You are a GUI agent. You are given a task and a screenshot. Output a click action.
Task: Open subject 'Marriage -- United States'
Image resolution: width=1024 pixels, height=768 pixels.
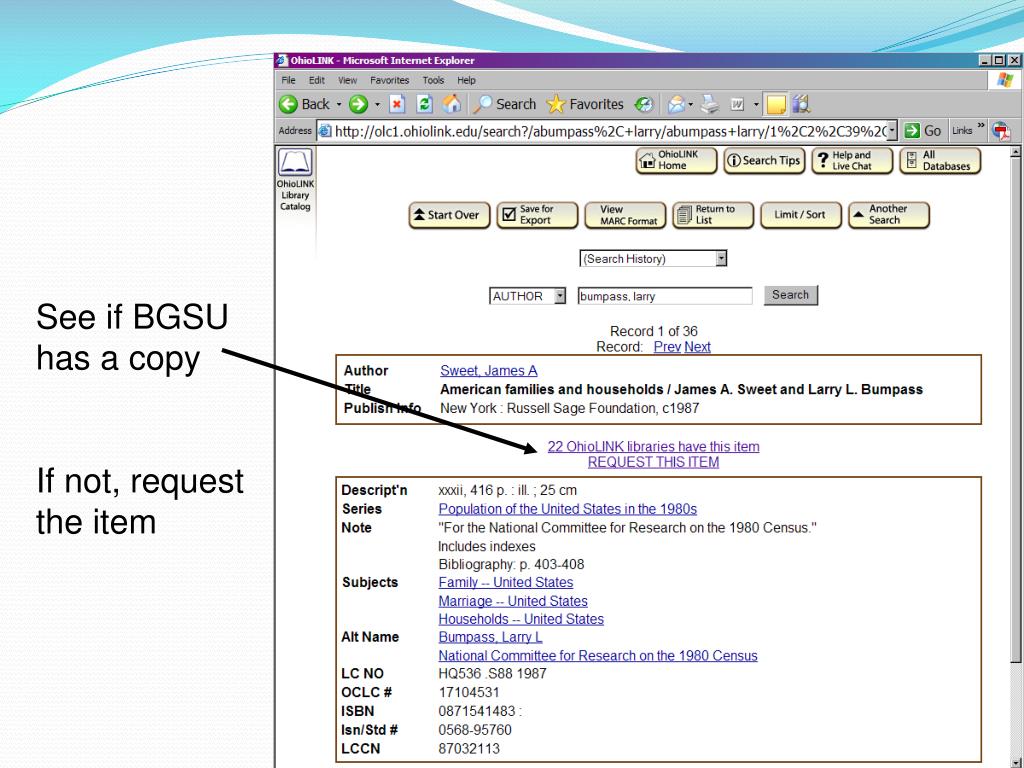coord(513,601)
